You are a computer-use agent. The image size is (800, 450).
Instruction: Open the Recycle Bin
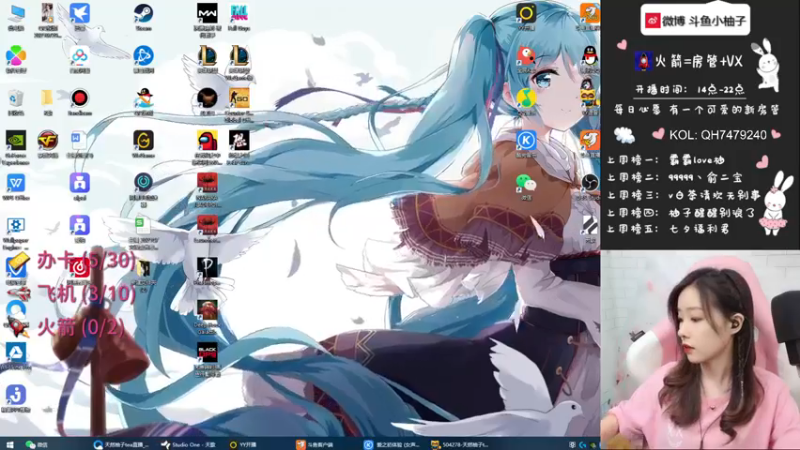click(x=16, y=98)
